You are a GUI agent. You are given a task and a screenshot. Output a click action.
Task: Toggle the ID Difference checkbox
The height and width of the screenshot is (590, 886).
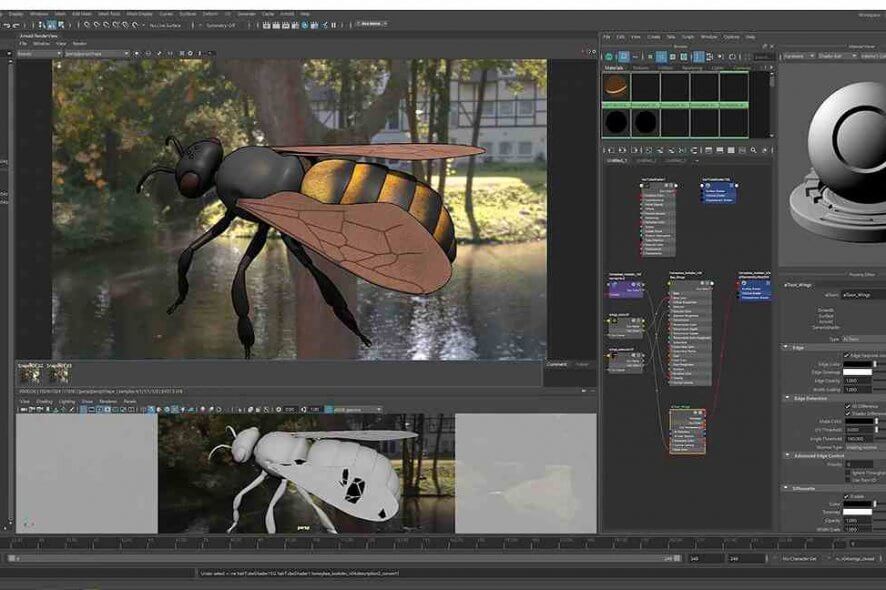[x=848, y=406]
